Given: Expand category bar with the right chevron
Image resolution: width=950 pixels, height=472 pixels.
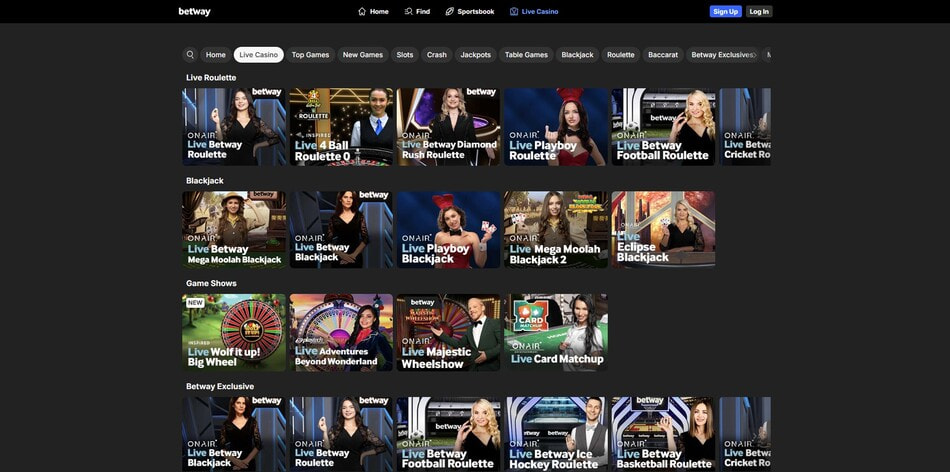Looking at the screenshot, I should pos(755,55).
